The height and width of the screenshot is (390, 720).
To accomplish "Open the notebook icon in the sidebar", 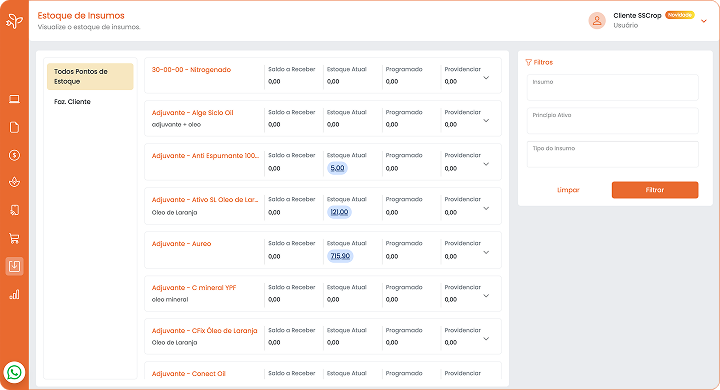I will click(x=14, y=210).
